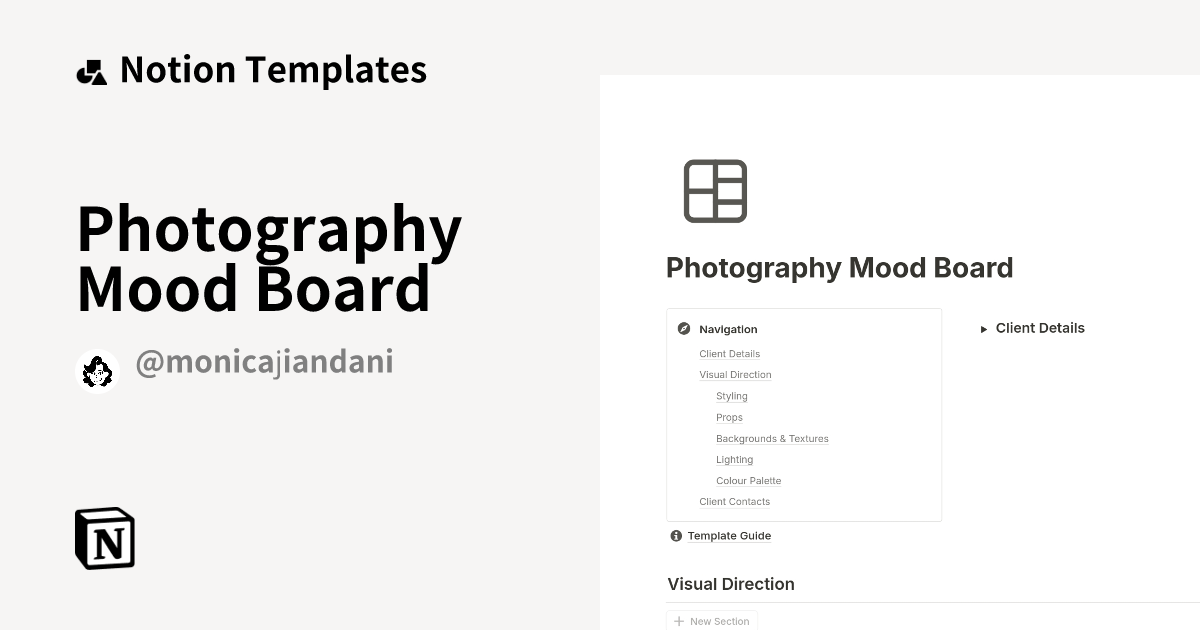Click the compass icon beside Navigation
The height and width of the screenshot is (630, 1200).
click(x=684, y=328)
